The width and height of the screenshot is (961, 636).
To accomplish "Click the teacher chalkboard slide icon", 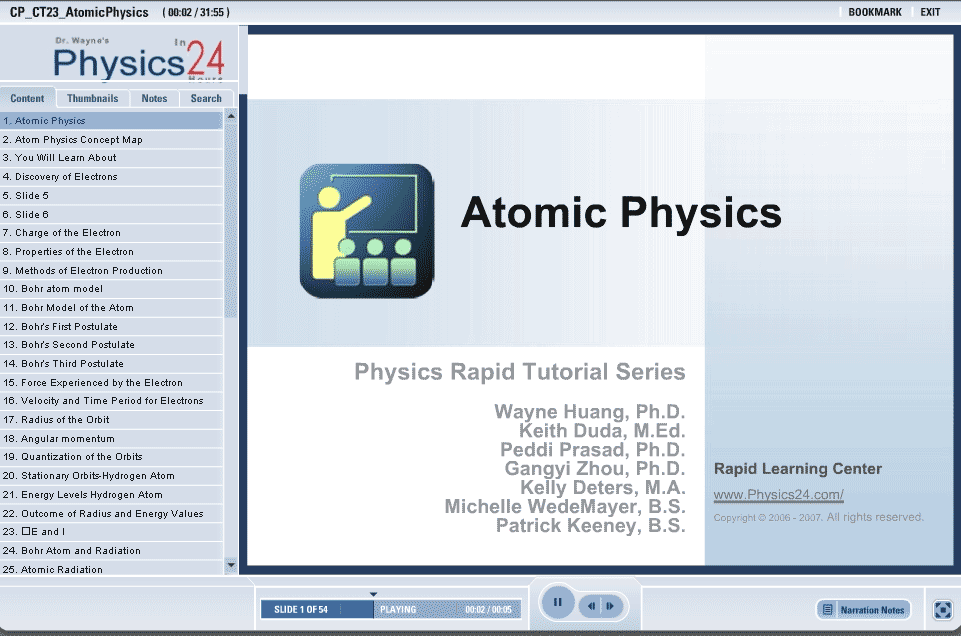I will pos(366,231).
